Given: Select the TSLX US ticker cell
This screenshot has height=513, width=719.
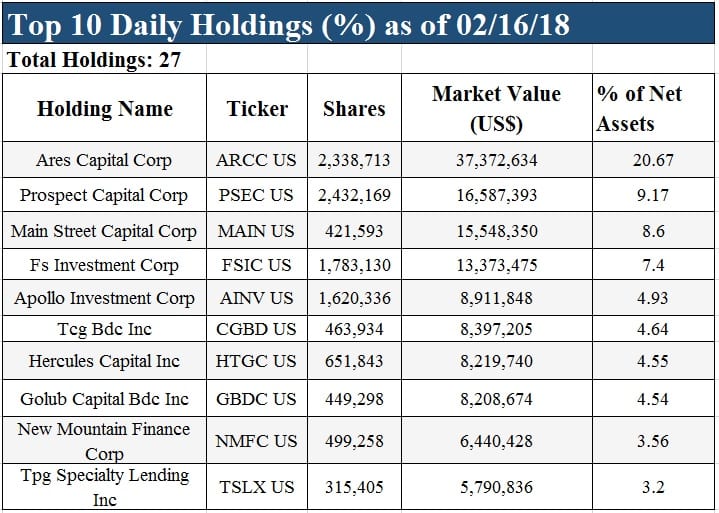Looking at the screenshot, I should pyautogui.click(x=257, y=486).
